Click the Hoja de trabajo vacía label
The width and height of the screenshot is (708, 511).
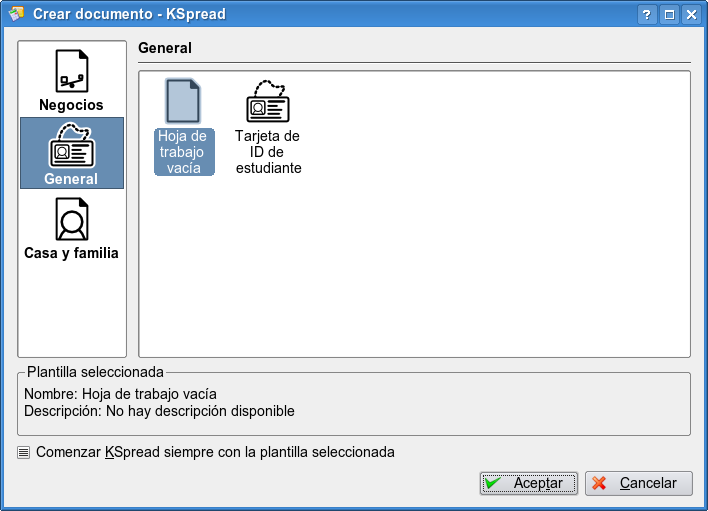(x=184, y=152)
